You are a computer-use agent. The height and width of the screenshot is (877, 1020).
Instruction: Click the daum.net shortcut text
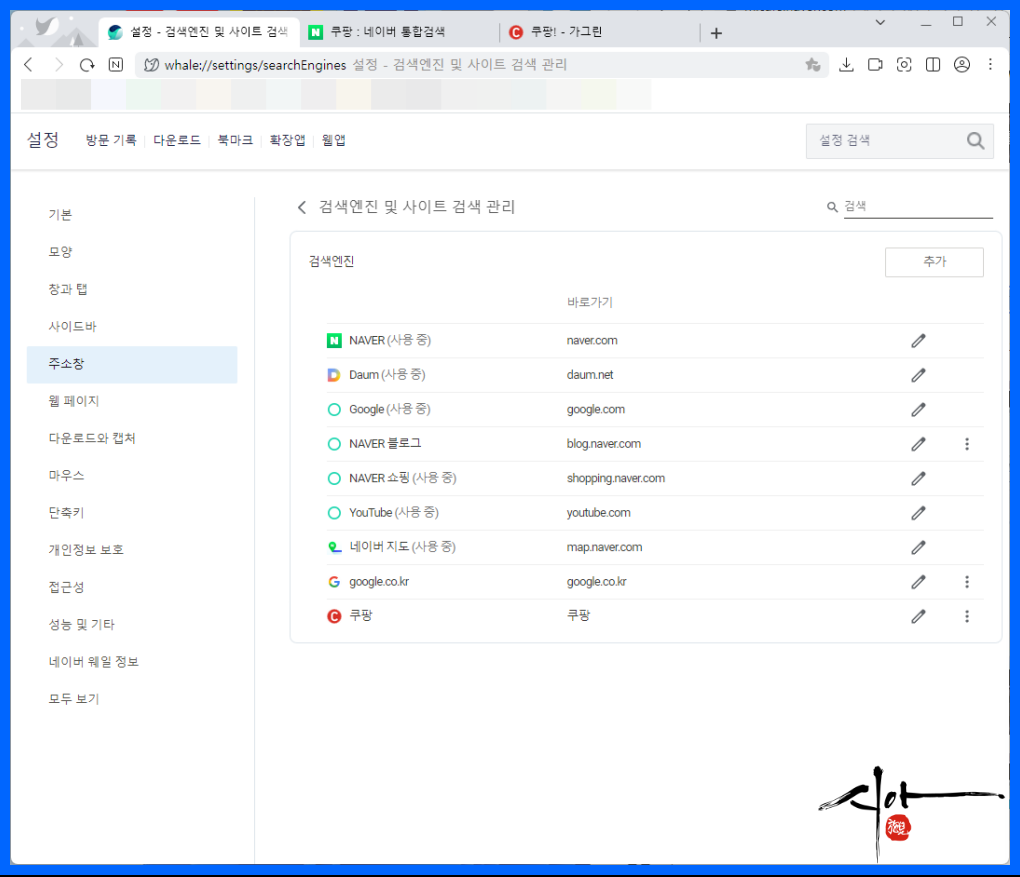tap(589, 375)
